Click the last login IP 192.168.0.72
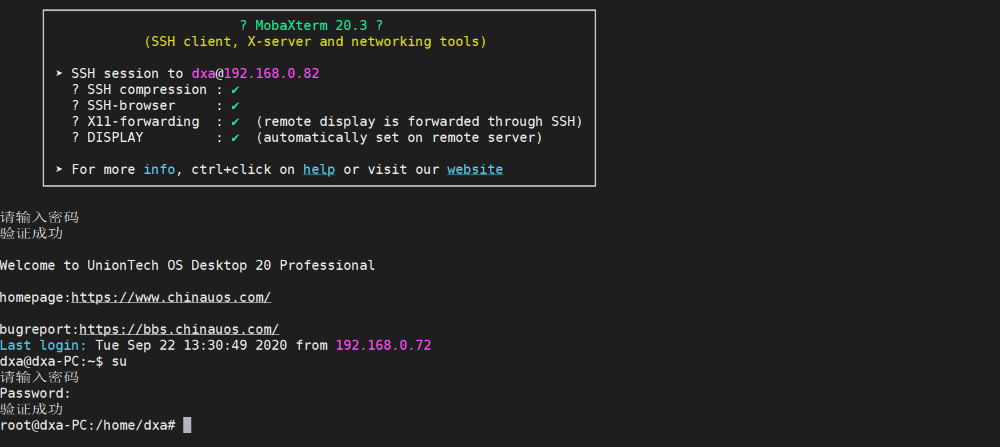The width and height of the screenshot is (1000, 447). click(383, 345)
